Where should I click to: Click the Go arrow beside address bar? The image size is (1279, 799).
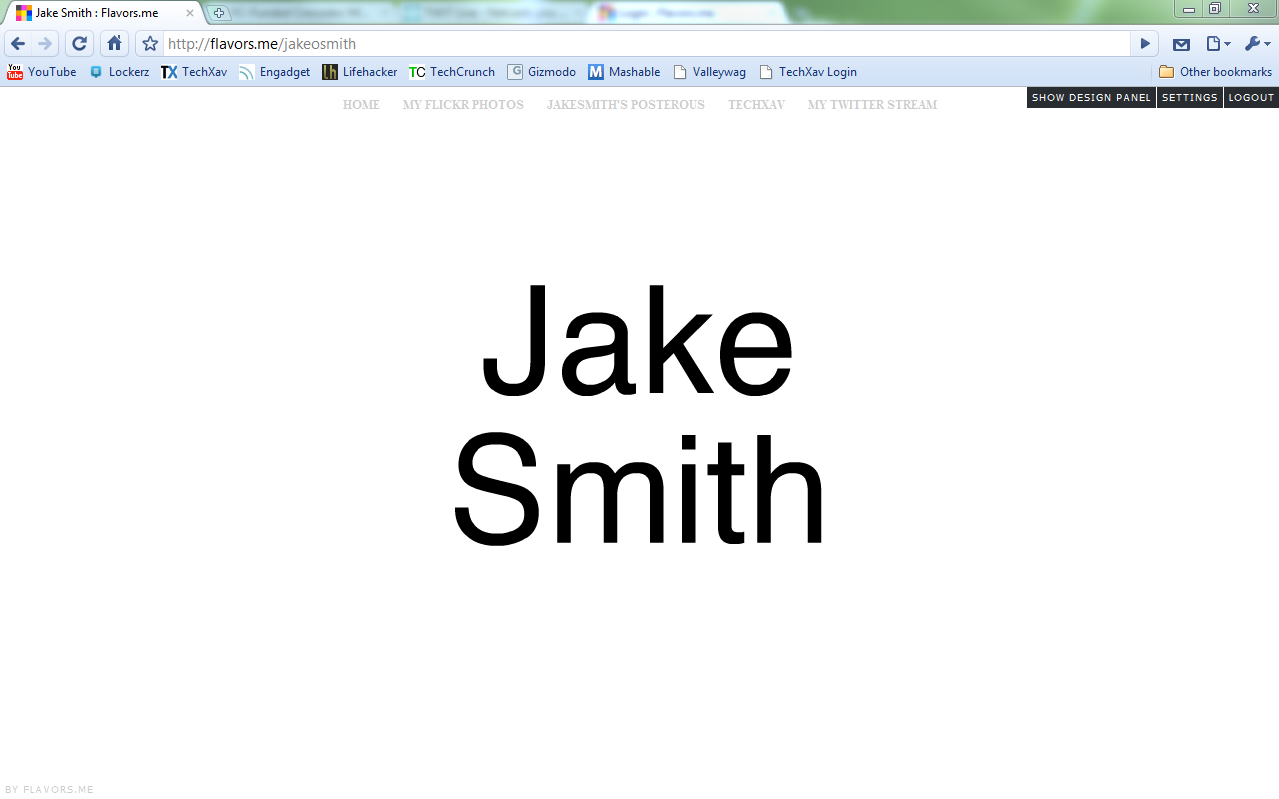coord(1146,44)
